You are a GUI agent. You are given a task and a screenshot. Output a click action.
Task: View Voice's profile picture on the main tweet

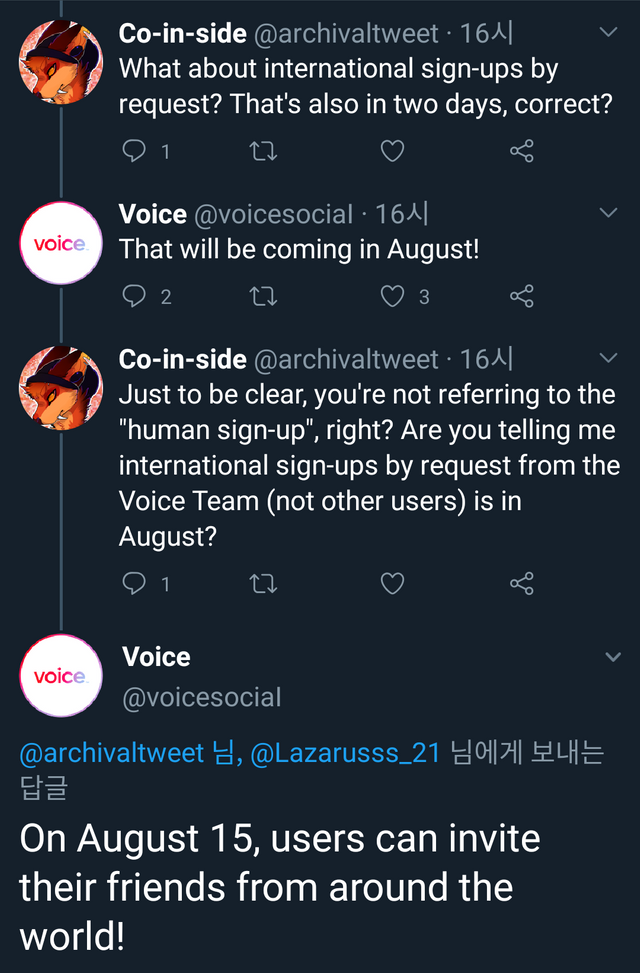pyautogui.click(x=60, y=675)
